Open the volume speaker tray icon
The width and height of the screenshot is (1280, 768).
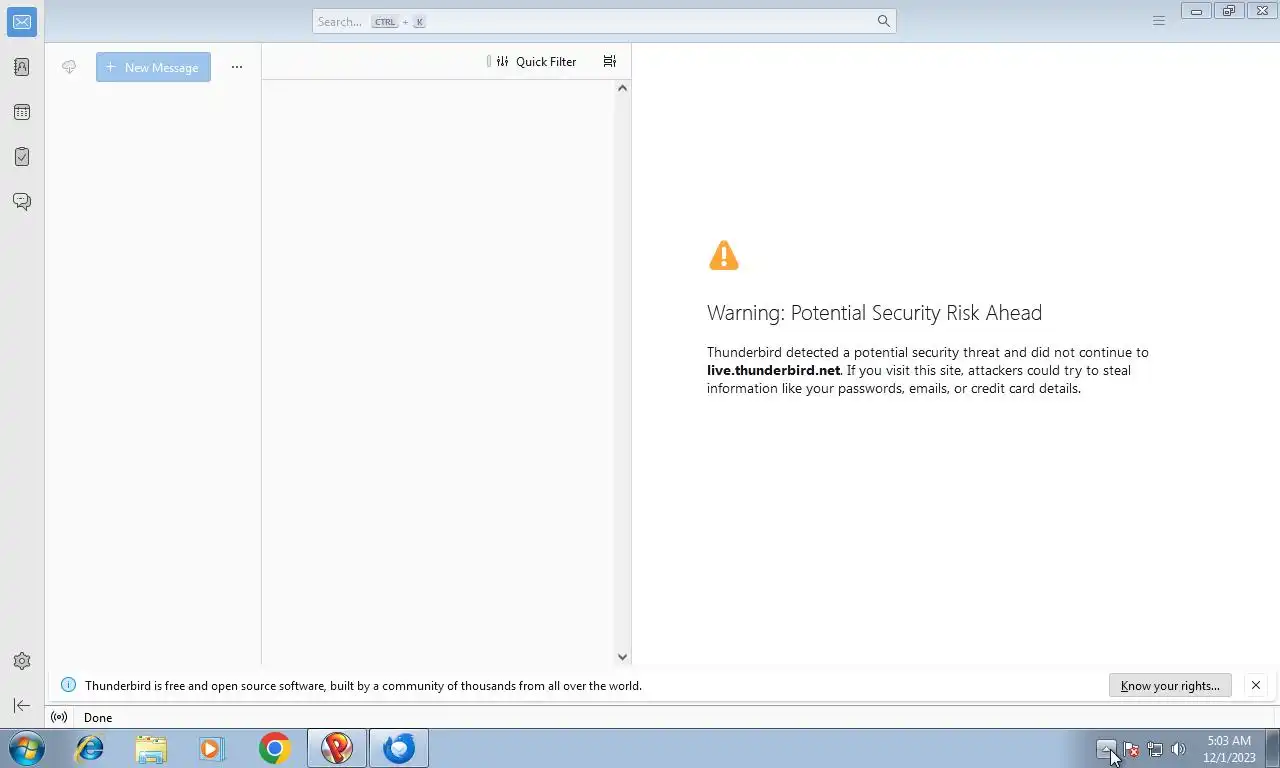coord(1178,749)
